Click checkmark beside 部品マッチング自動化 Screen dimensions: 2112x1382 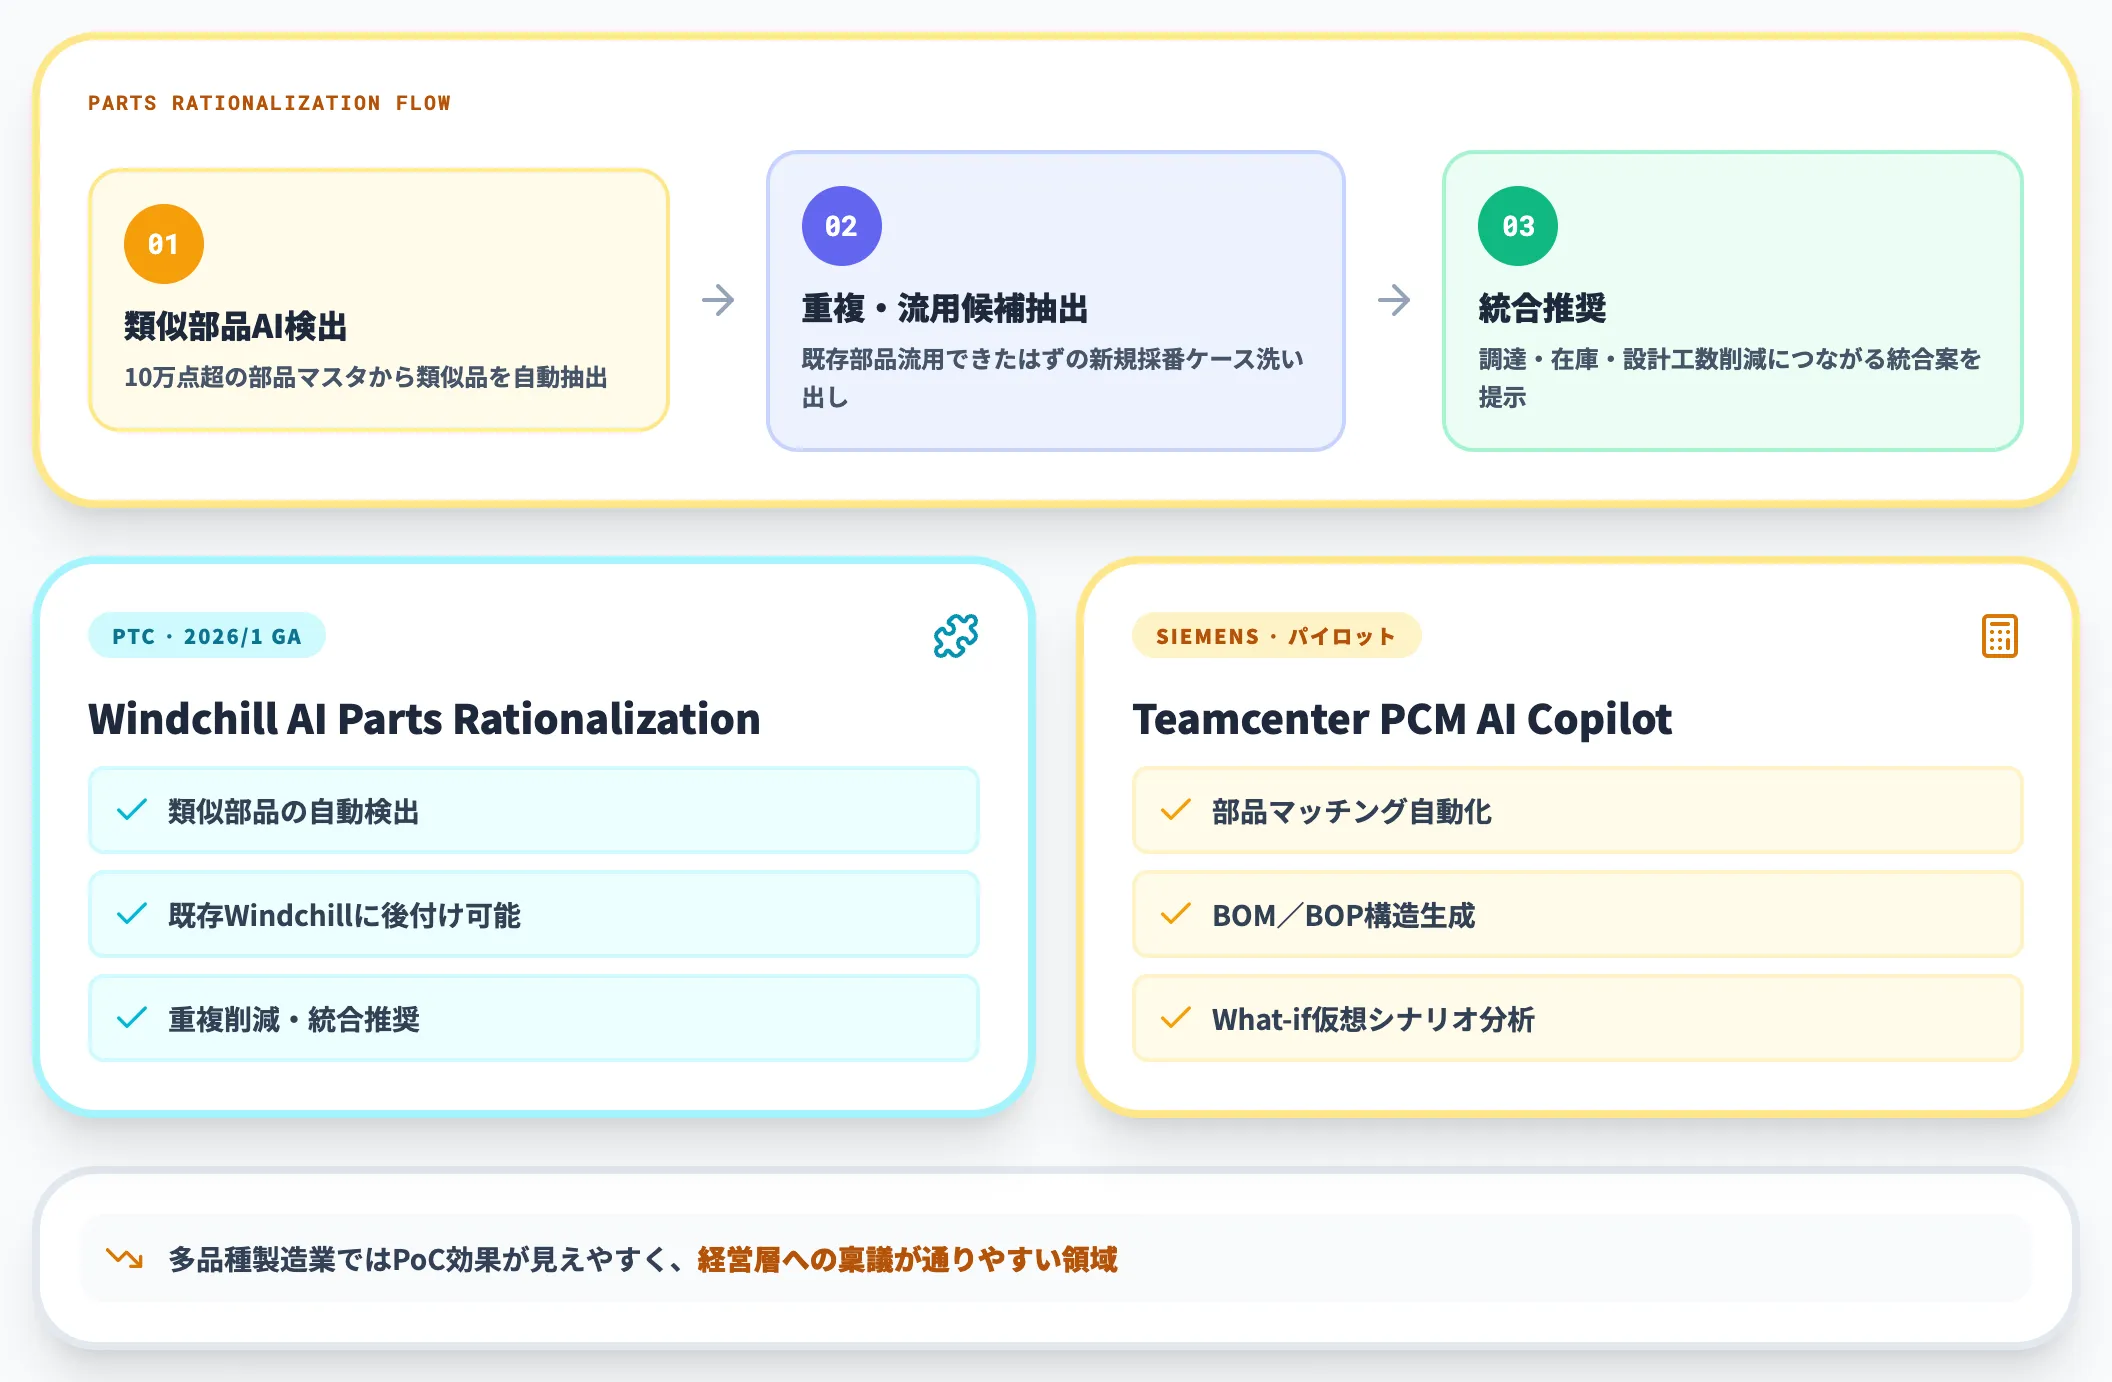[1176, 810]
